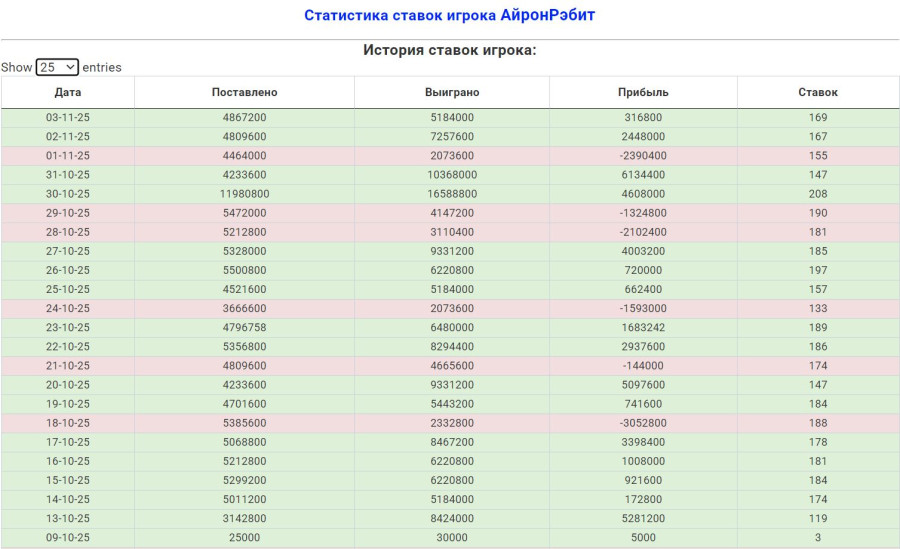This screenshot has height=549, width=900.
Task: Click the -2390400 profit cell
Action: tap(643, 156)
